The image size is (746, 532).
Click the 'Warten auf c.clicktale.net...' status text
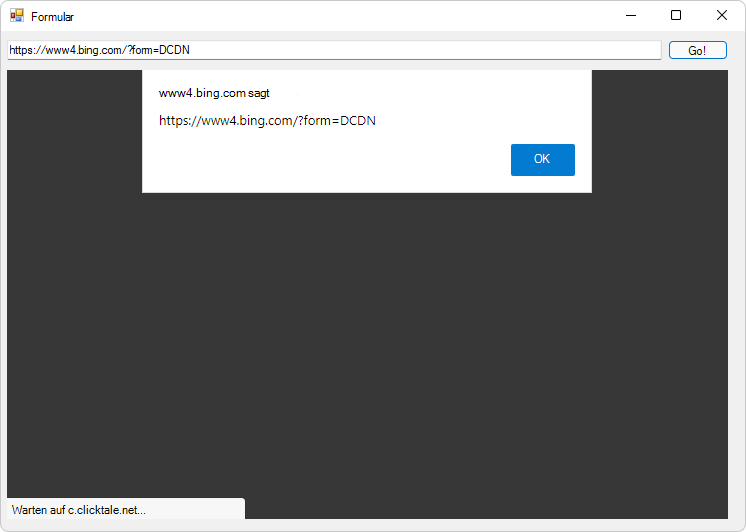coord(79,510)
